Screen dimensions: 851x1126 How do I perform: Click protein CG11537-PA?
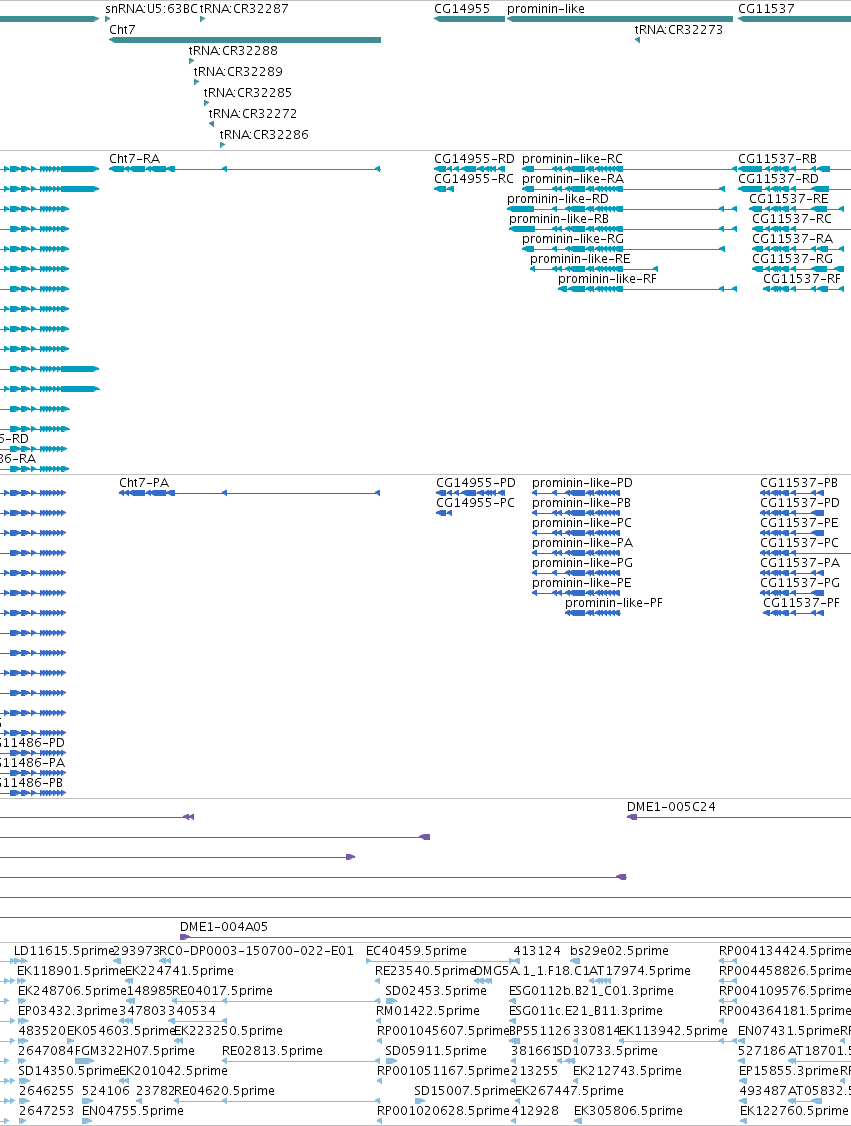point(800,564)
